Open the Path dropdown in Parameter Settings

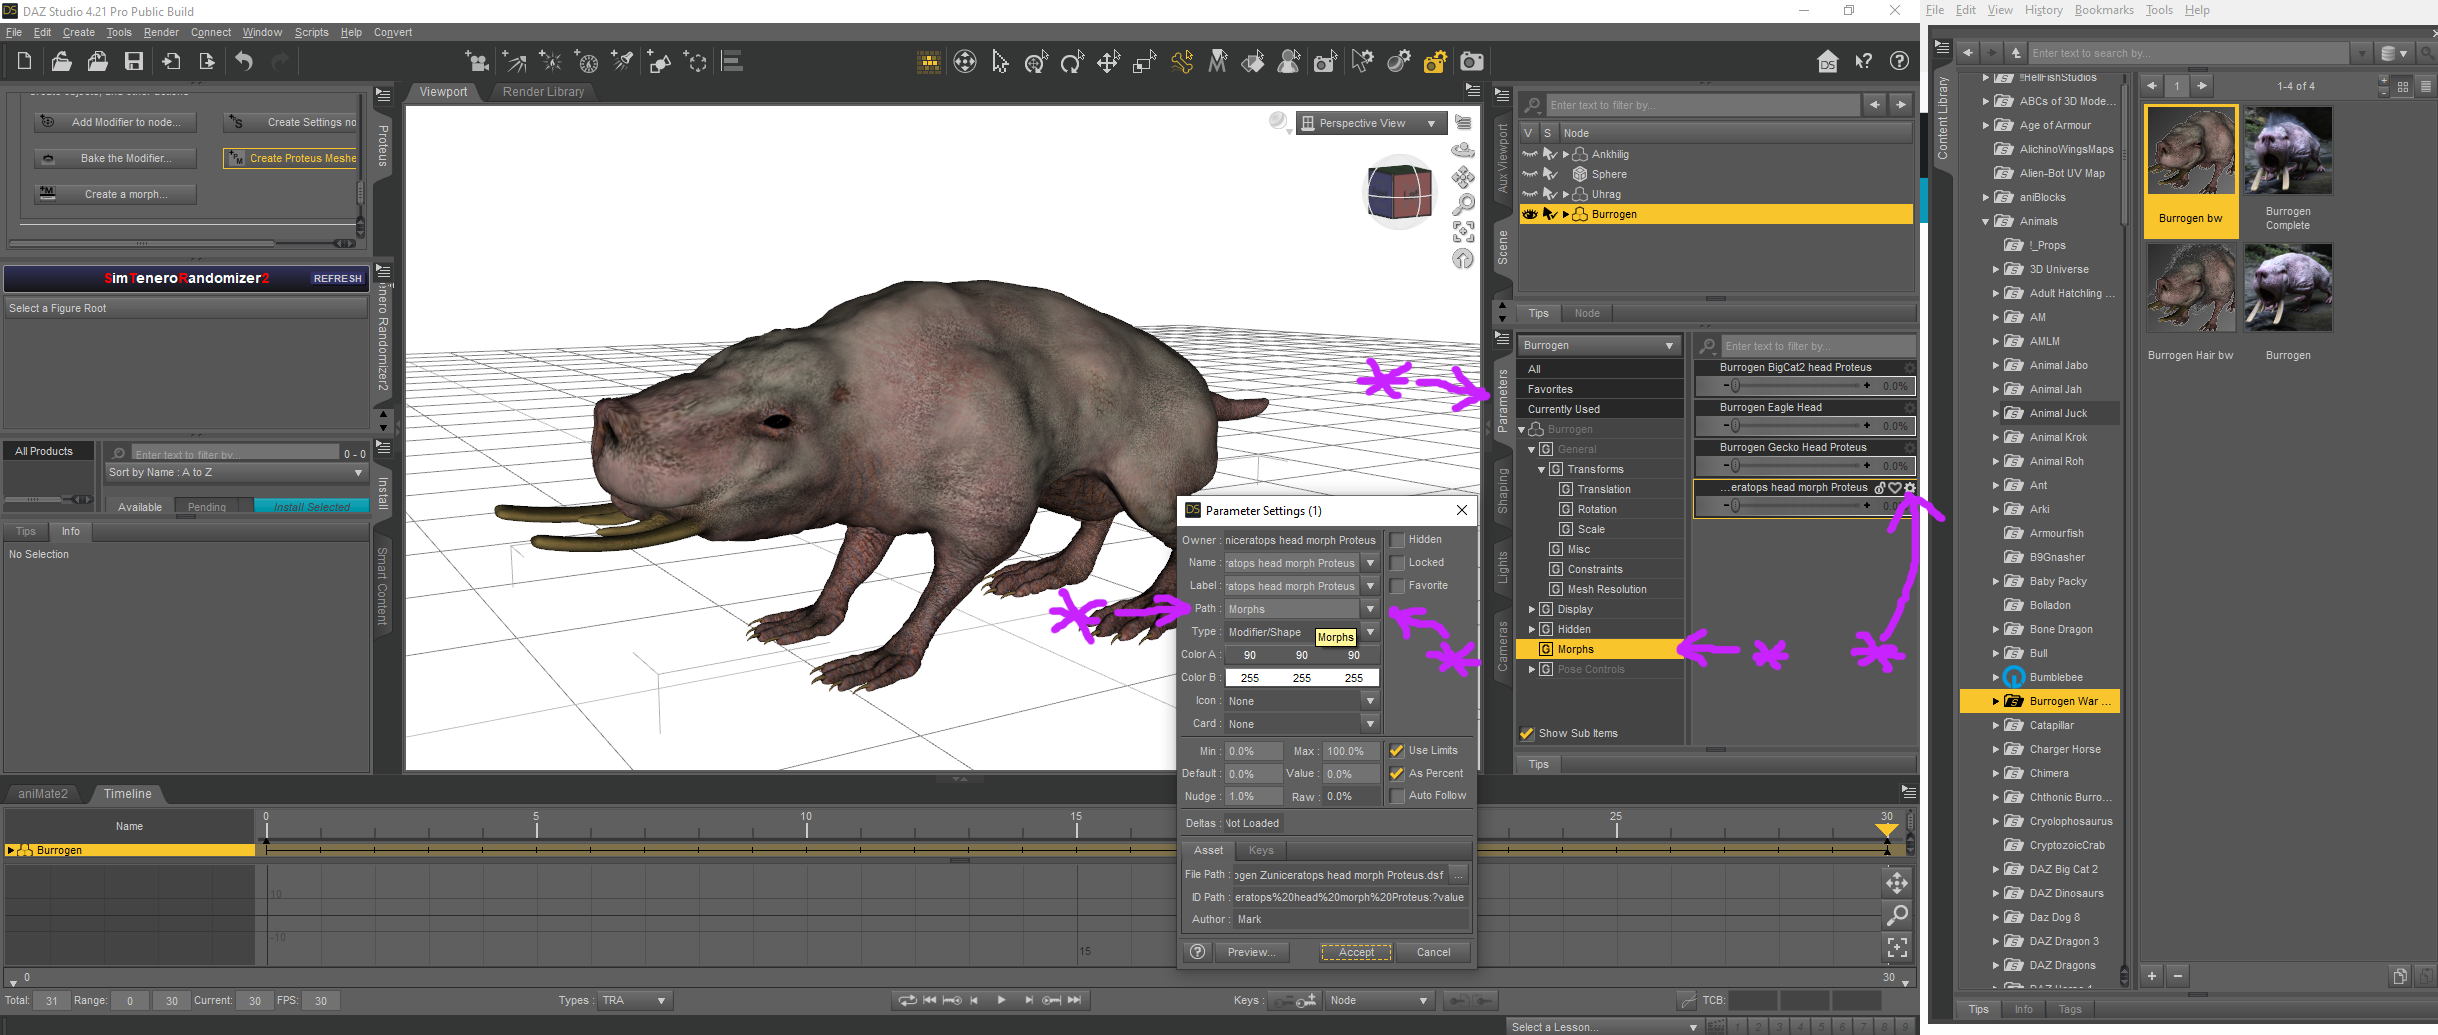click(x=1370, y=609)
